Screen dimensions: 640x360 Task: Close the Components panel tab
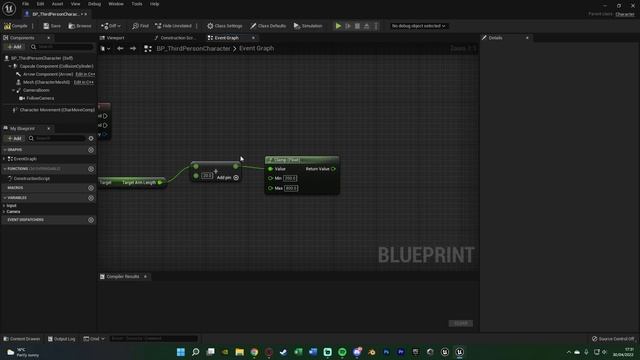tap(48, 38)
